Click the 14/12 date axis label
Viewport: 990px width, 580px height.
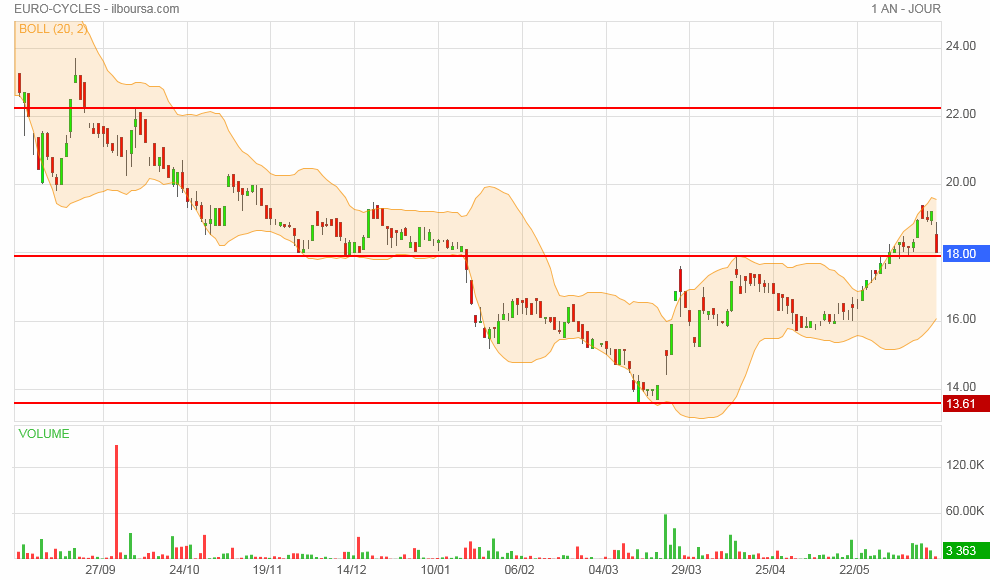click(352, 570)
